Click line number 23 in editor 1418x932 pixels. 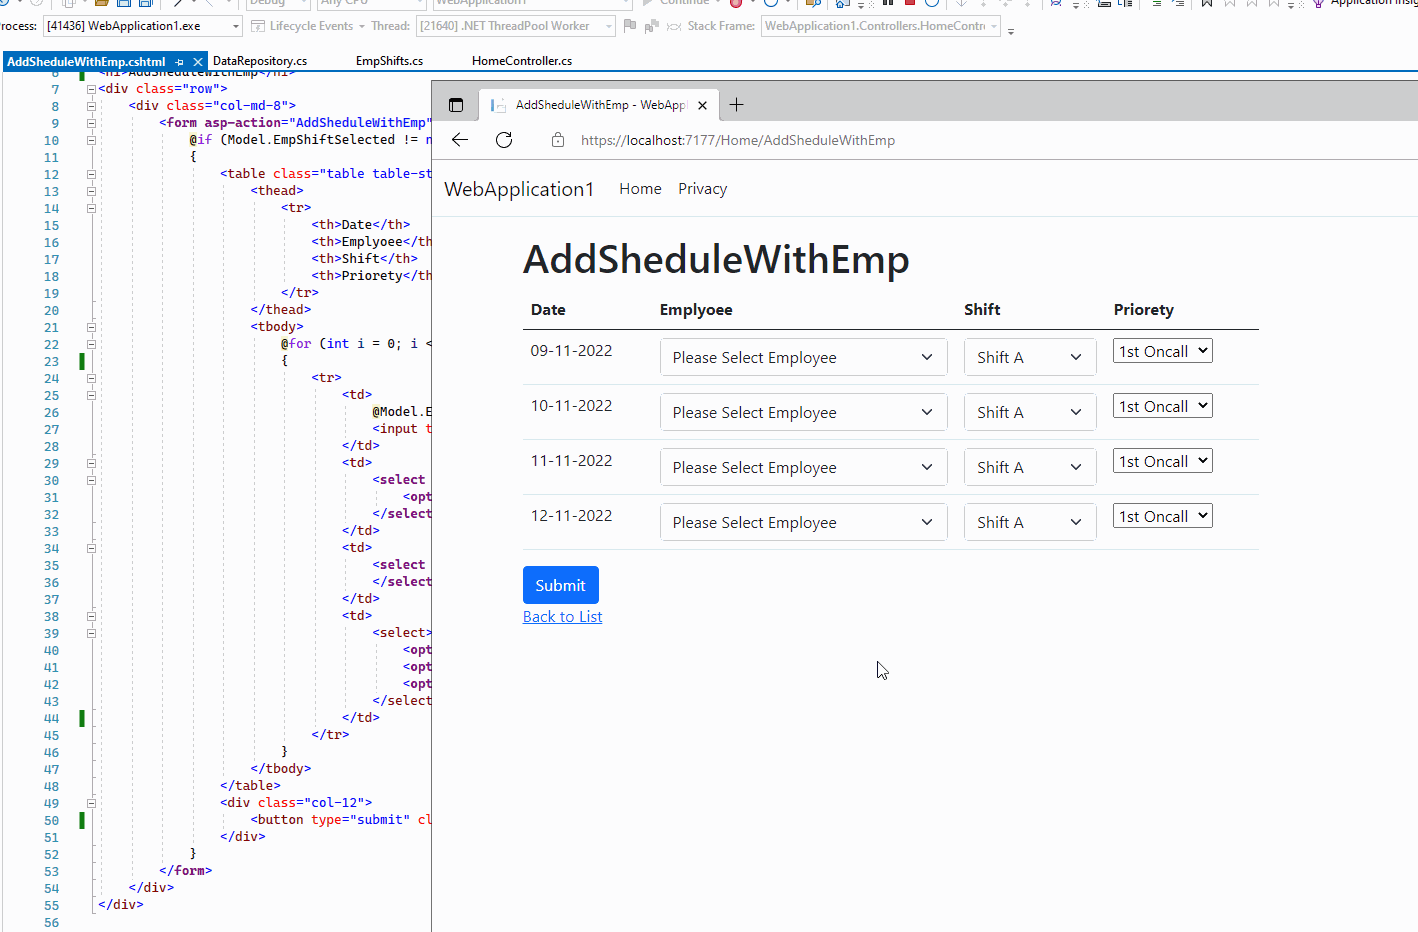[x=52, y=361]
